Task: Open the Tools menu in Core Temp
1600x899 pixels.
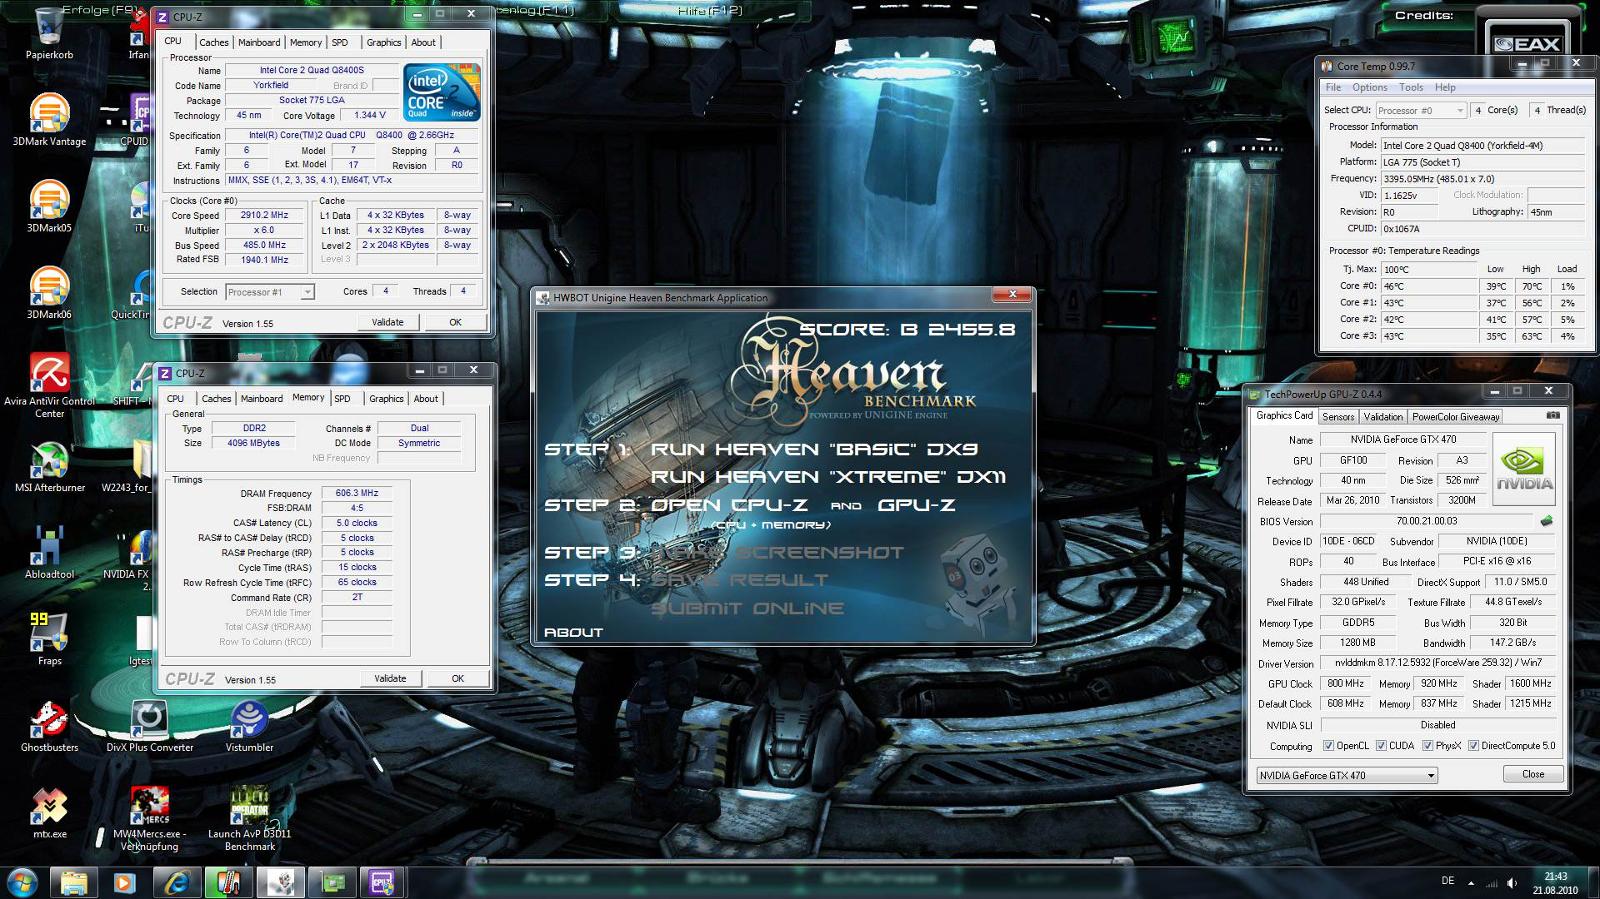Action: [1411, 88]
